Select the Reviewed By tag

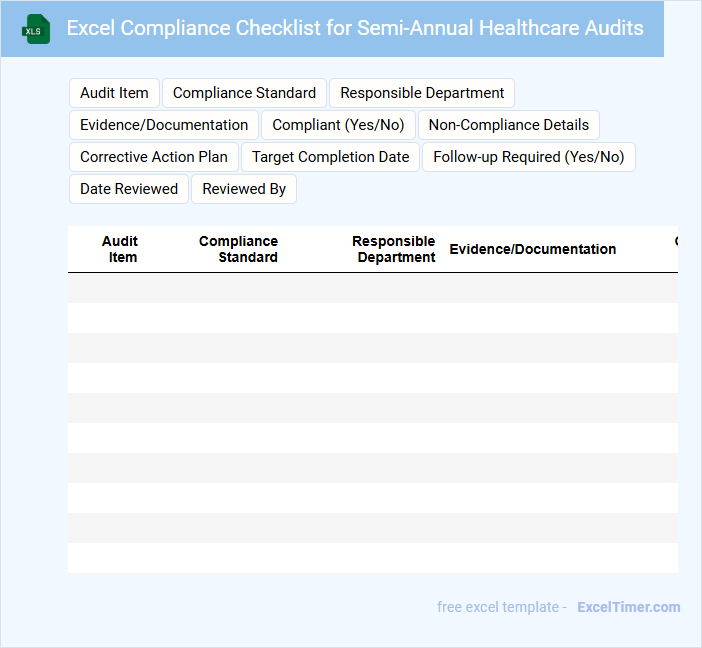(x=244, y=189)
